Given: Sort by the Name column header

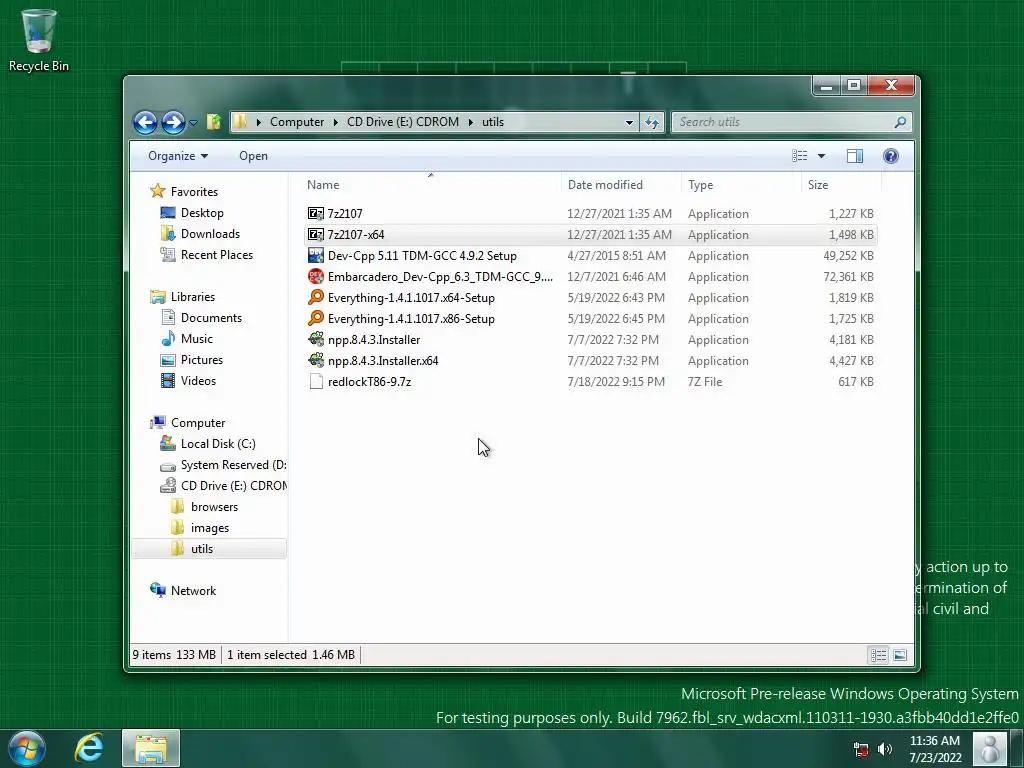Looking at the screenshot, I should click(431, 185).
